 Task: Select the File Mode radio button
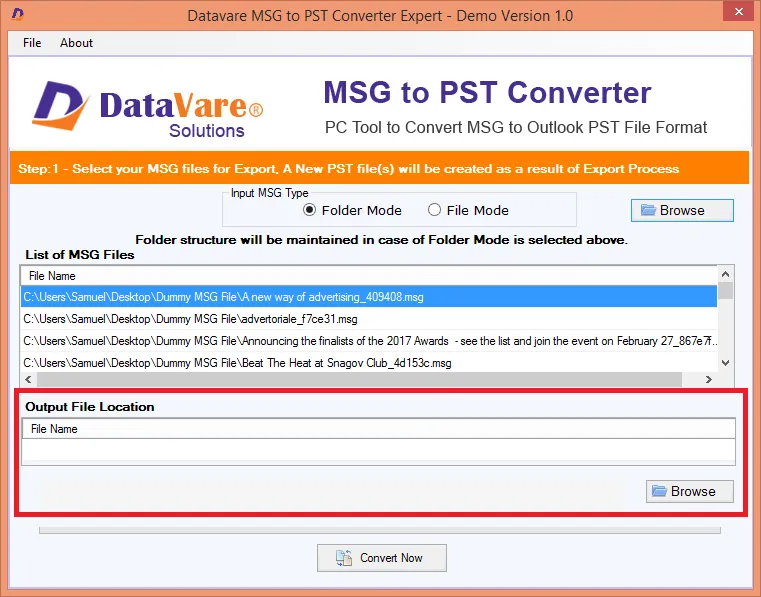(434, 210)
